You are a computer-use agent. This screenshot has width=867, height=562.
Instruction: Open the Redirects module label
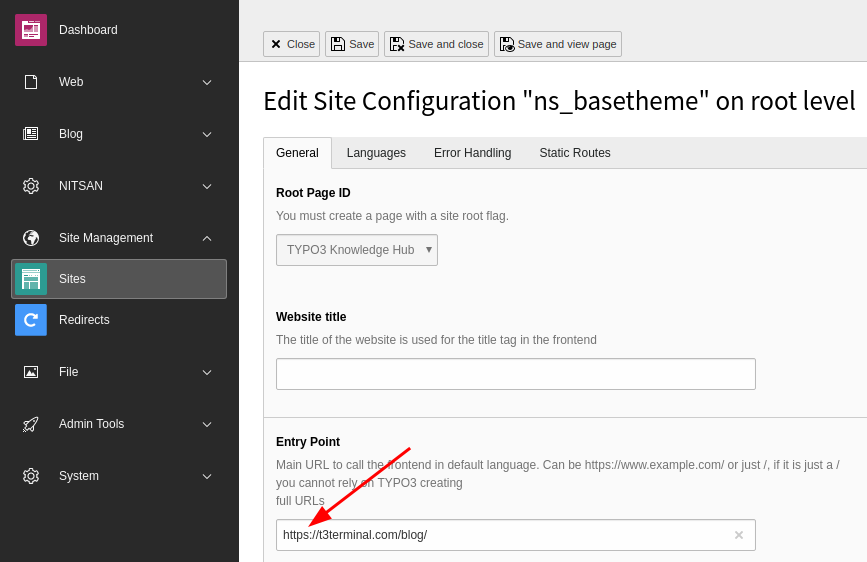point(84,320)
